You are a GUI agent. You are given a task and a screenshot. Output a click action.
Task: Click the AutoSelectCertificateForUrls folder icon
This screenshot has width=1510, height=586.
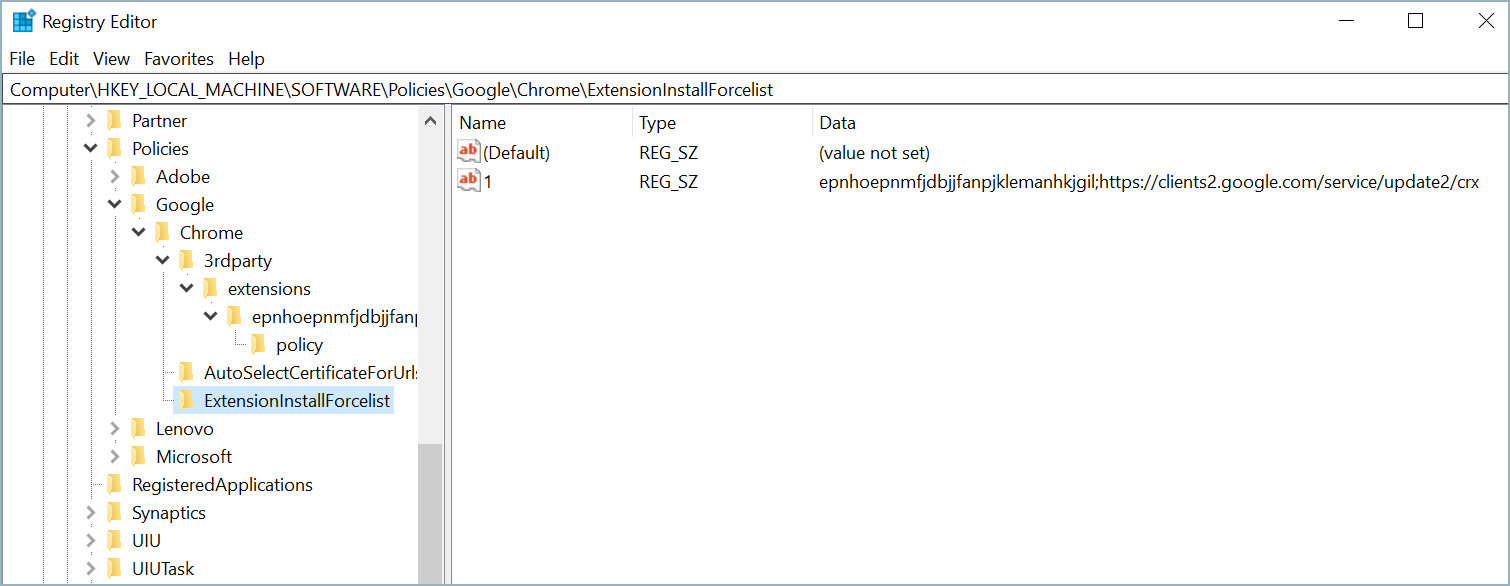[187, 373]
